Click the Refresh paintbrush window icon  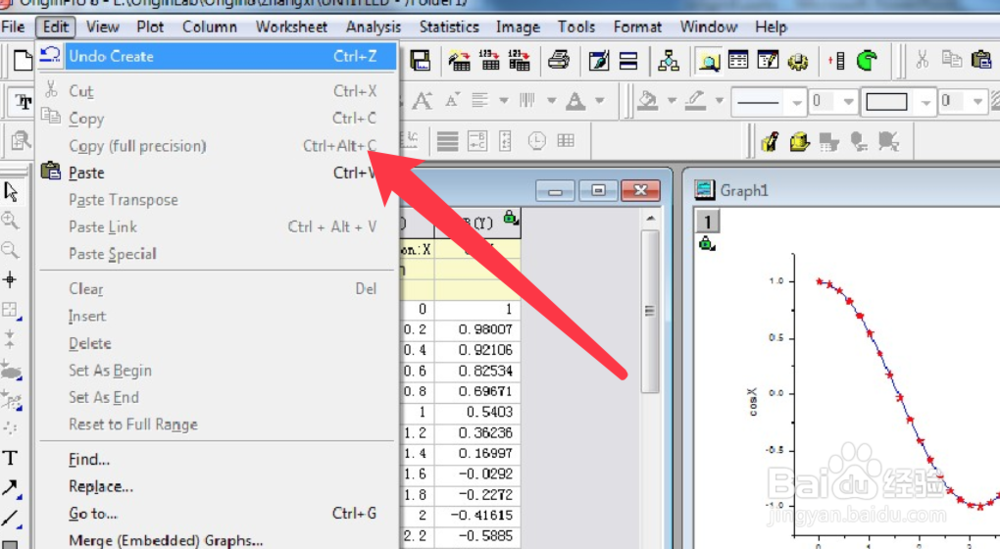pos(599,61)
